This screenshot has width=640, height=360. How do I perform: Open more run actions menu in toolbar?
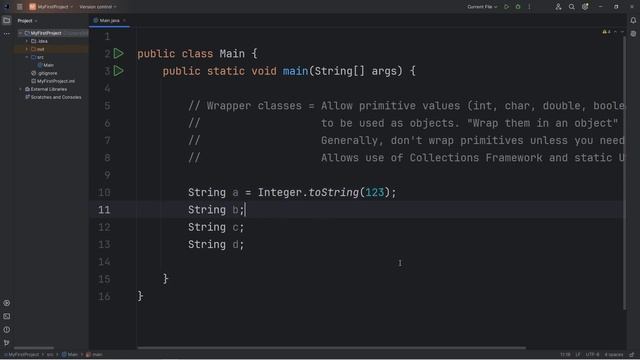pyautogui.click(x=529, y=7)
